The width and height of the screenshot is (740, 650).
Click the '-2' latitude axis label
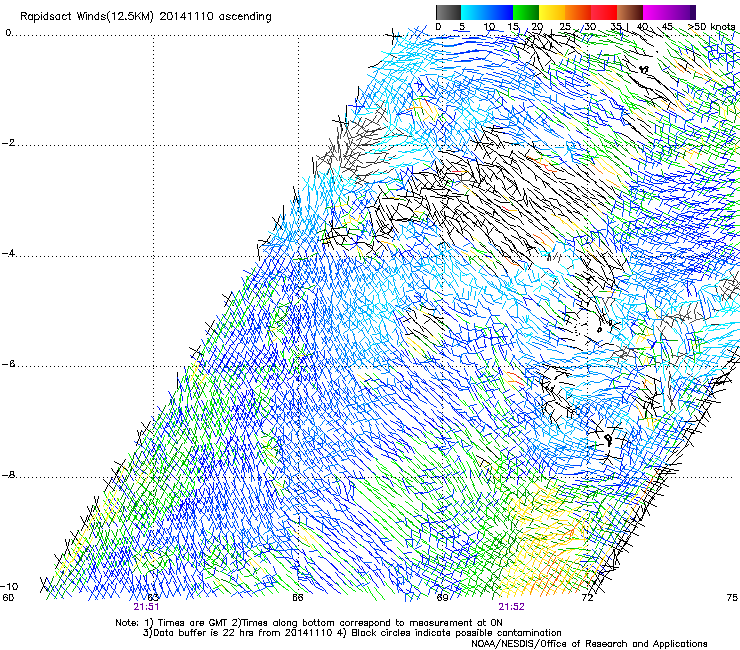tap(8, 143)
